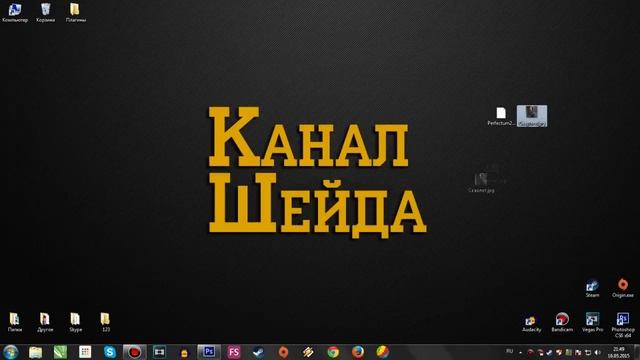Open the Steam system tray icon
This screenshot has width=640, height=360.
click(x=549, y=352)
